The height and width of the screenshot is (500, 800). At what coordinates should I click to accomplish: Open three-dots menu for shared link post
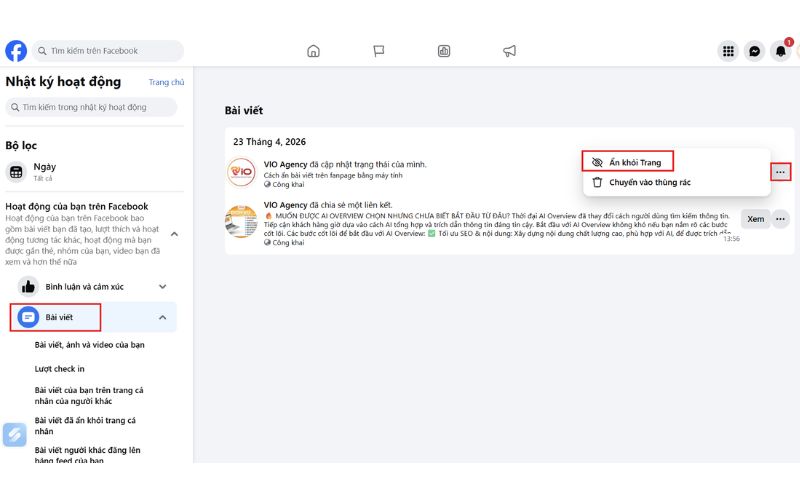(x=780, y=219)
